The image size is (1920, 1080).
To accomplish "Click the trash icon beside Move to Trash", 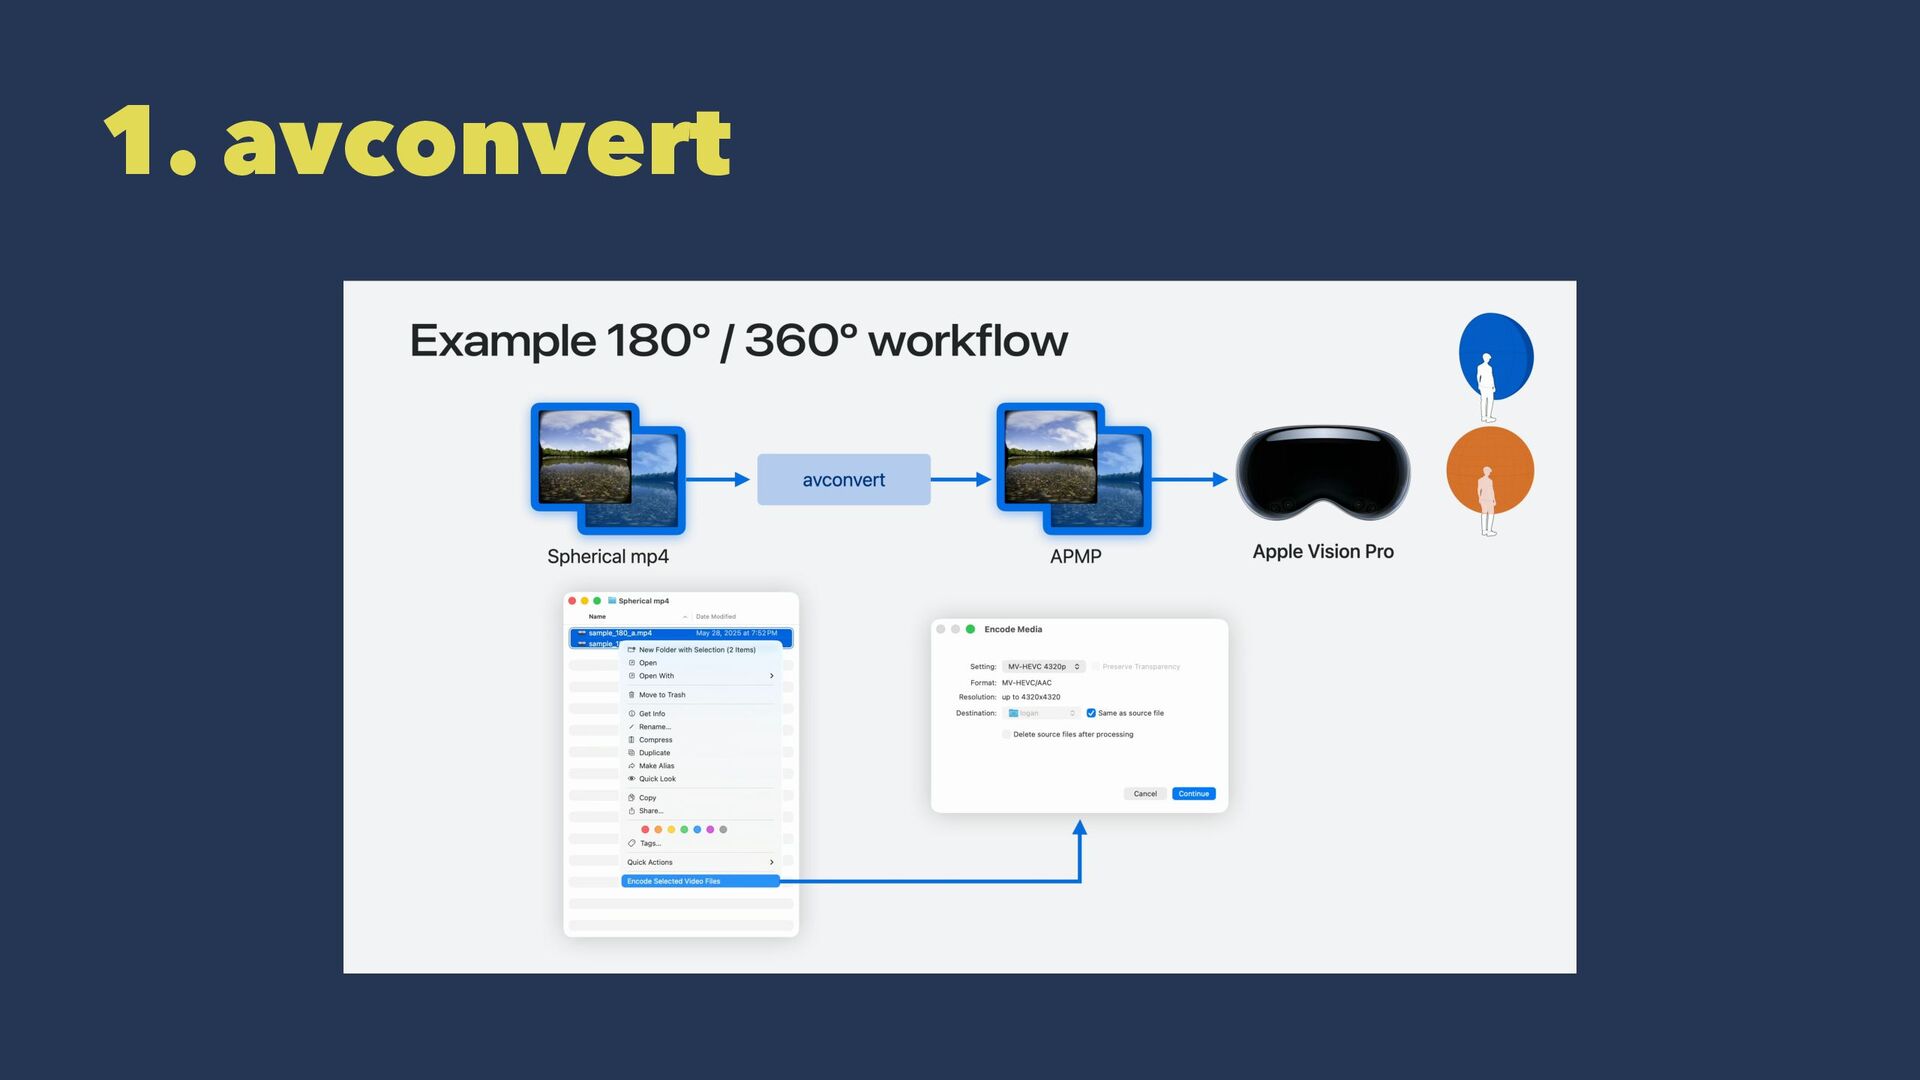I will (631, 695).
